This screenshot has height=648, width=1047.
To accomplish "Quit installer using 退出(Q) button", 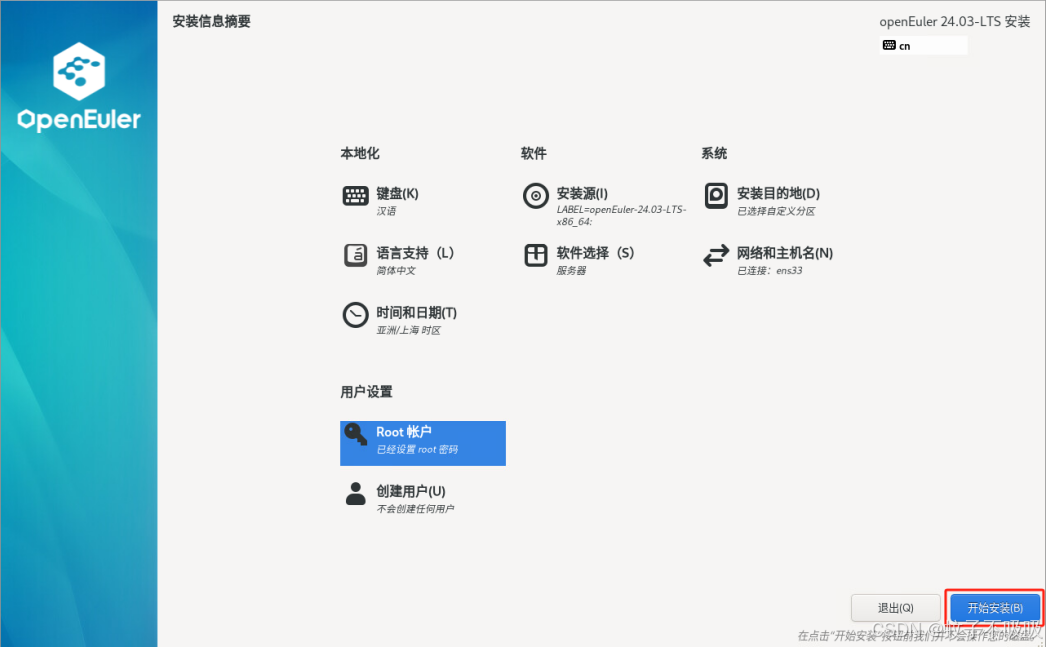I will pyautogui.click(x=895, y=608).
